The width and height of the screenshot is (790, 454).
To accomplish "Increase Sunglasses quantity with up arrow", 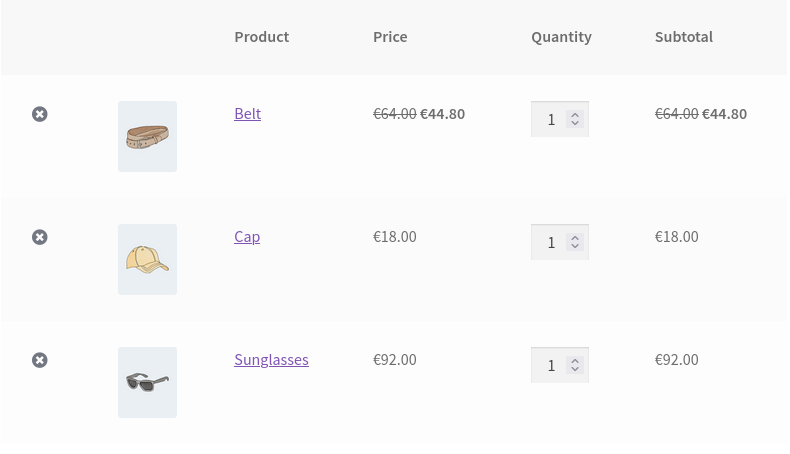I will pos(575,361).
